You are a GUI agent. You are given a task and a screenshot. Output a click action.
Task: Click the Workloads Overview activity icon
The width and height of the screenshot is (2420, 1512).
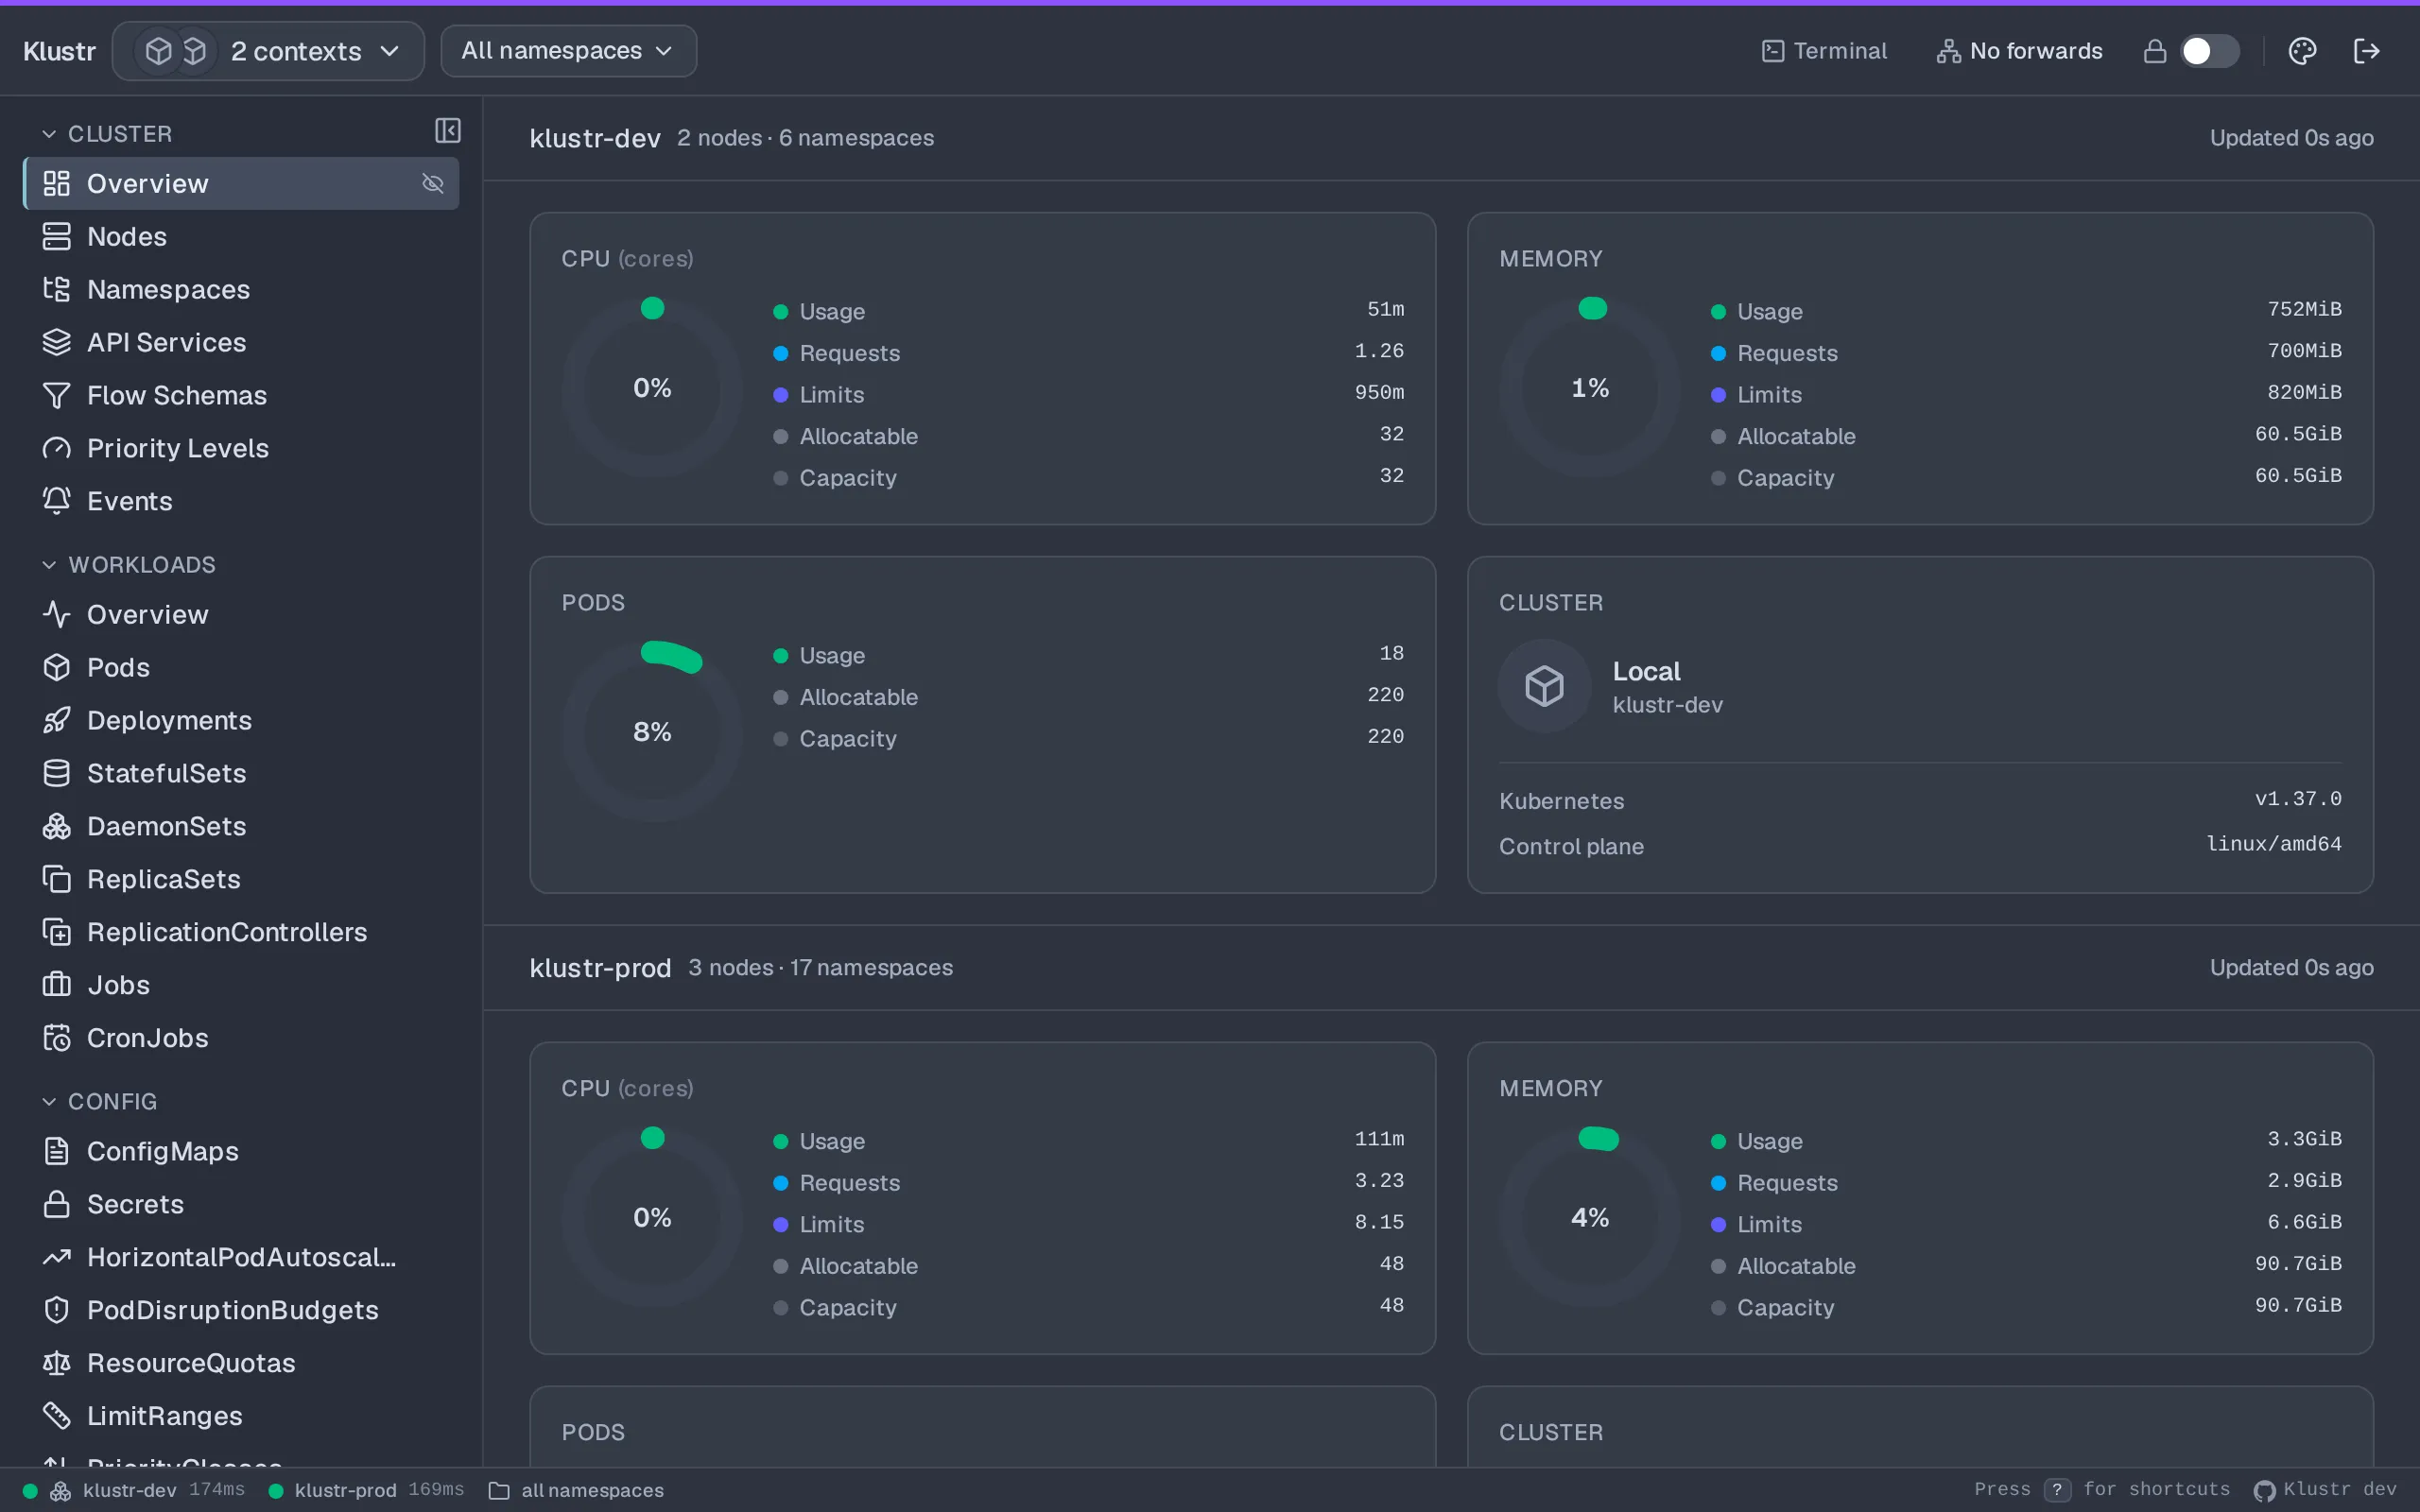coord(57,614)
